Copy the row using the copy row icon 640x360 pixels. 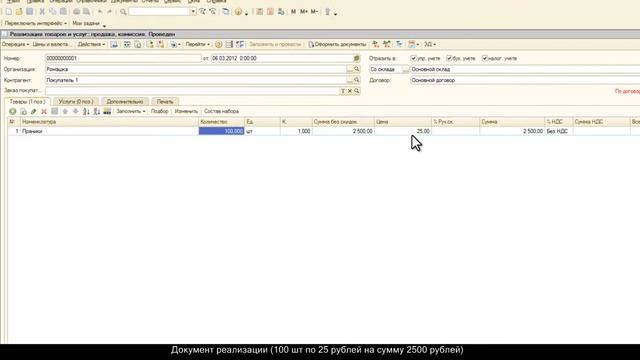23,111
